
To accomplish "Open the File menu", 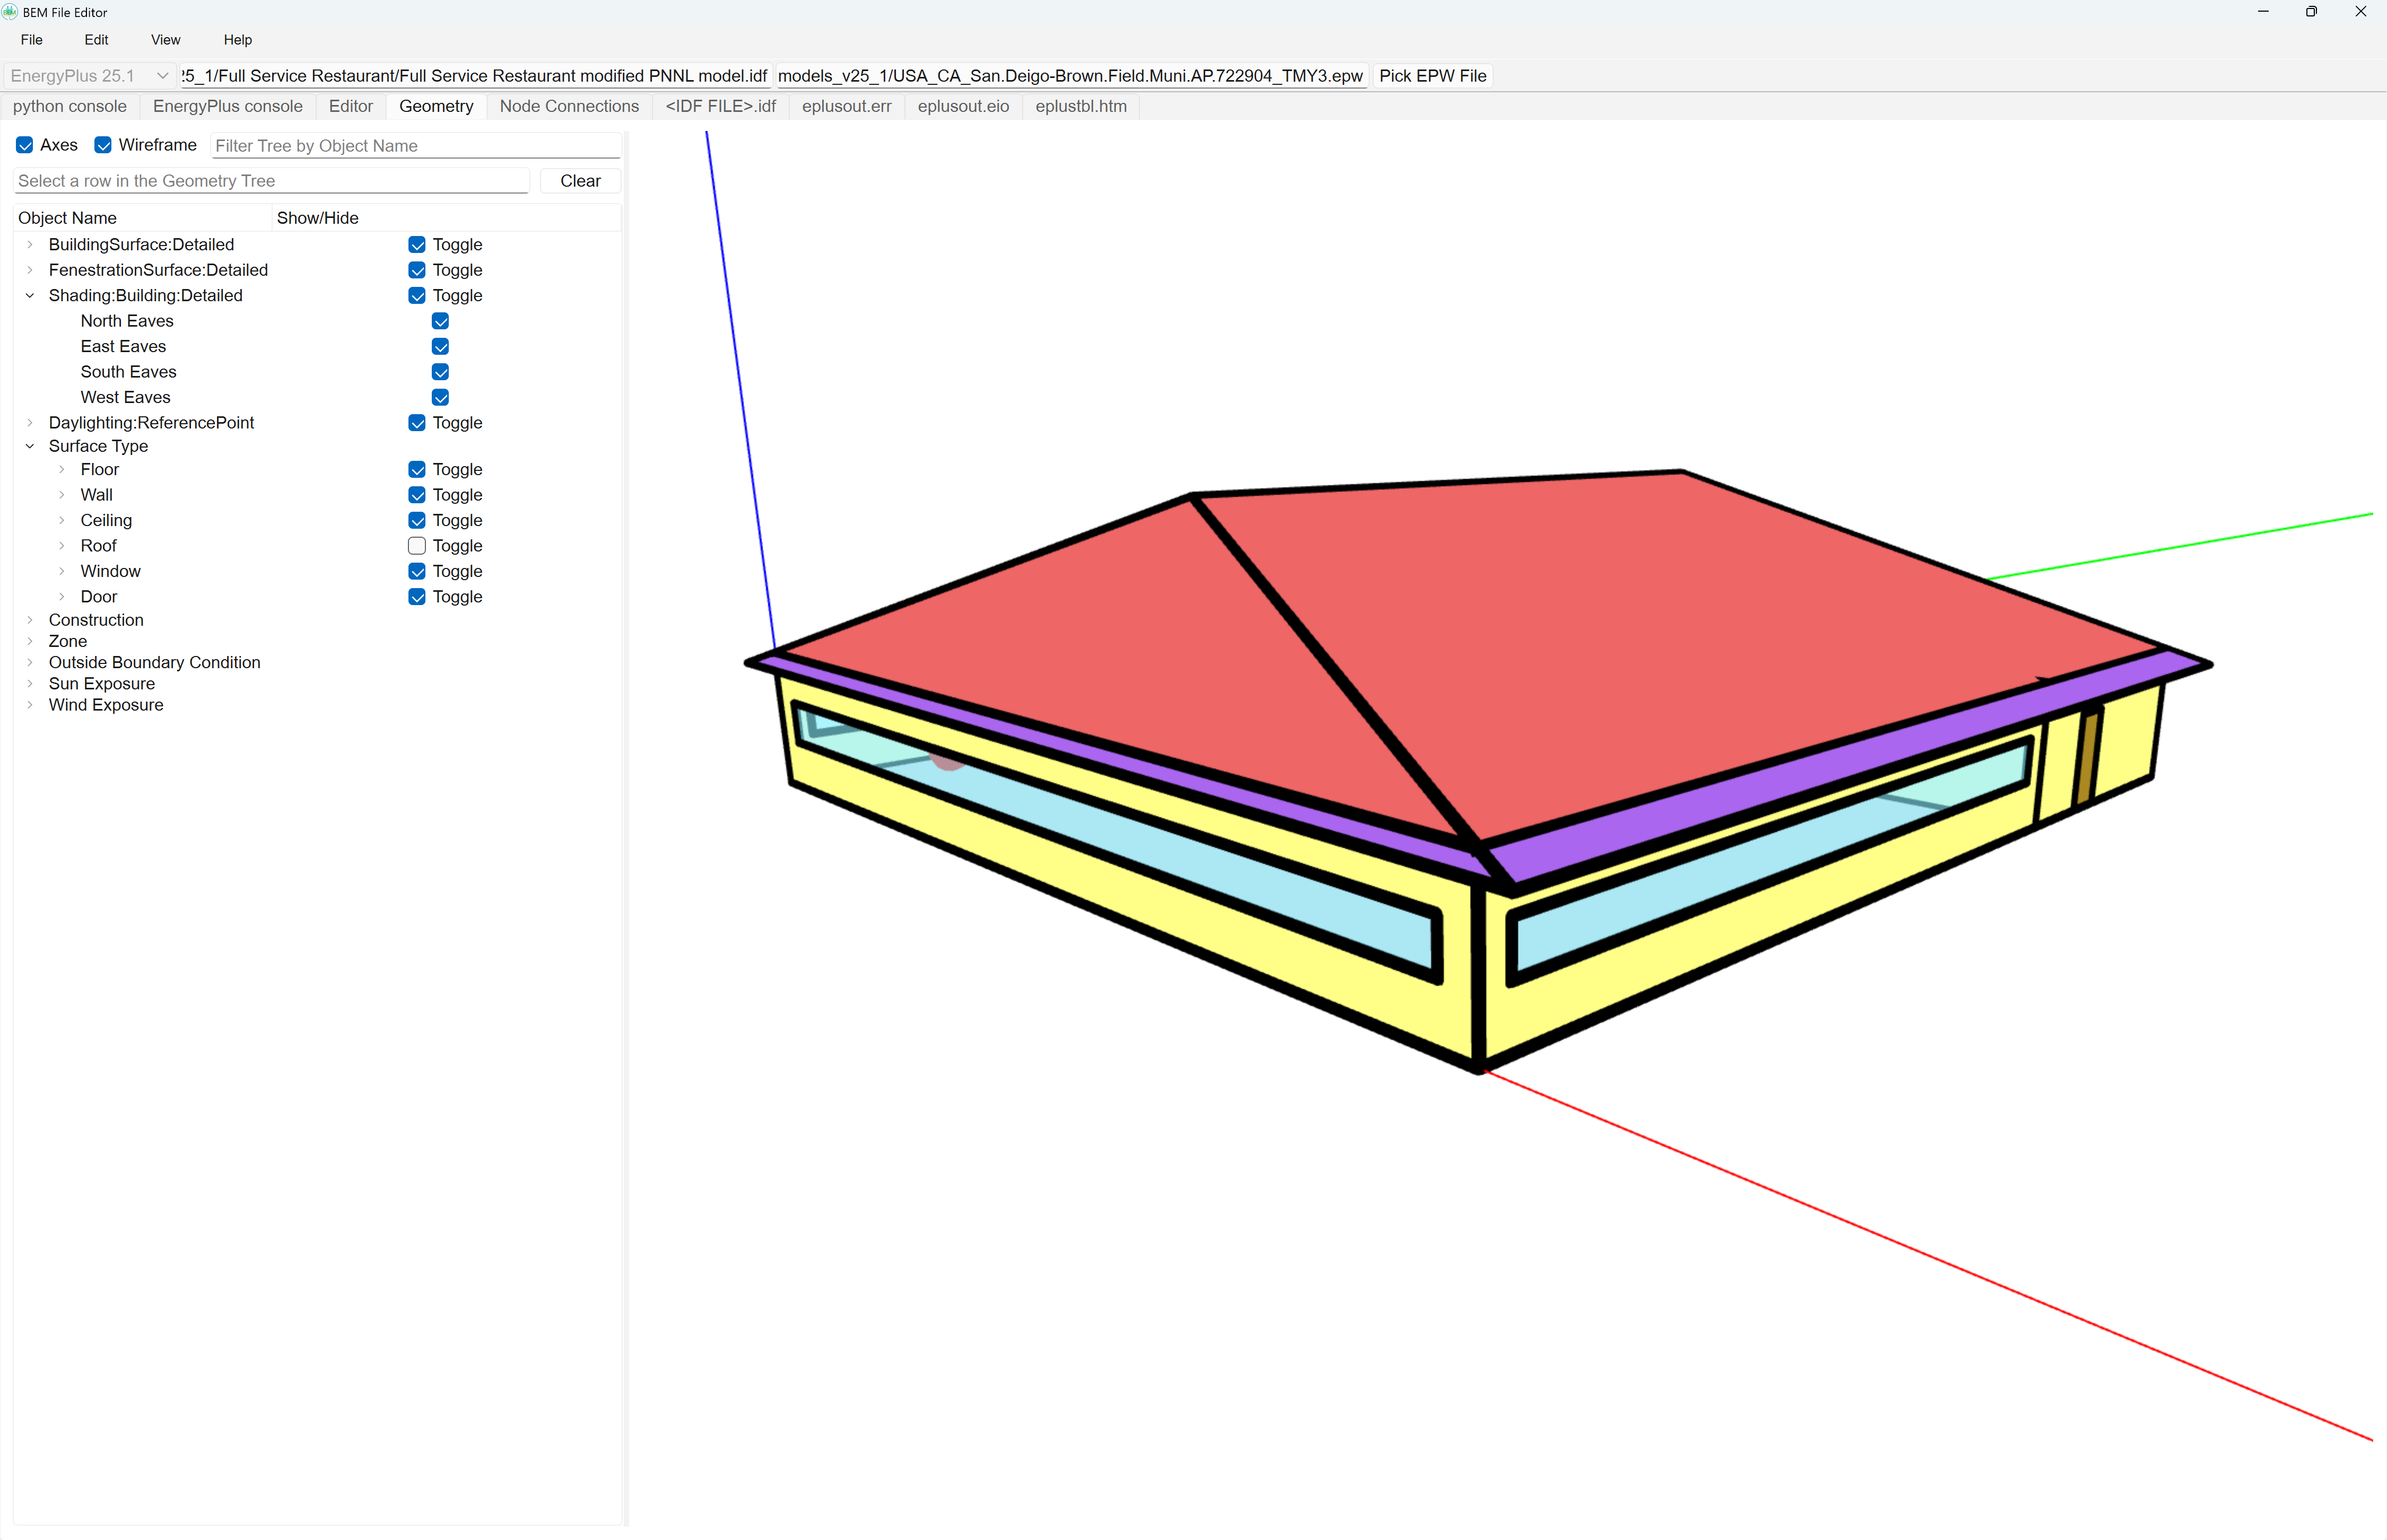I will point(32,40).
